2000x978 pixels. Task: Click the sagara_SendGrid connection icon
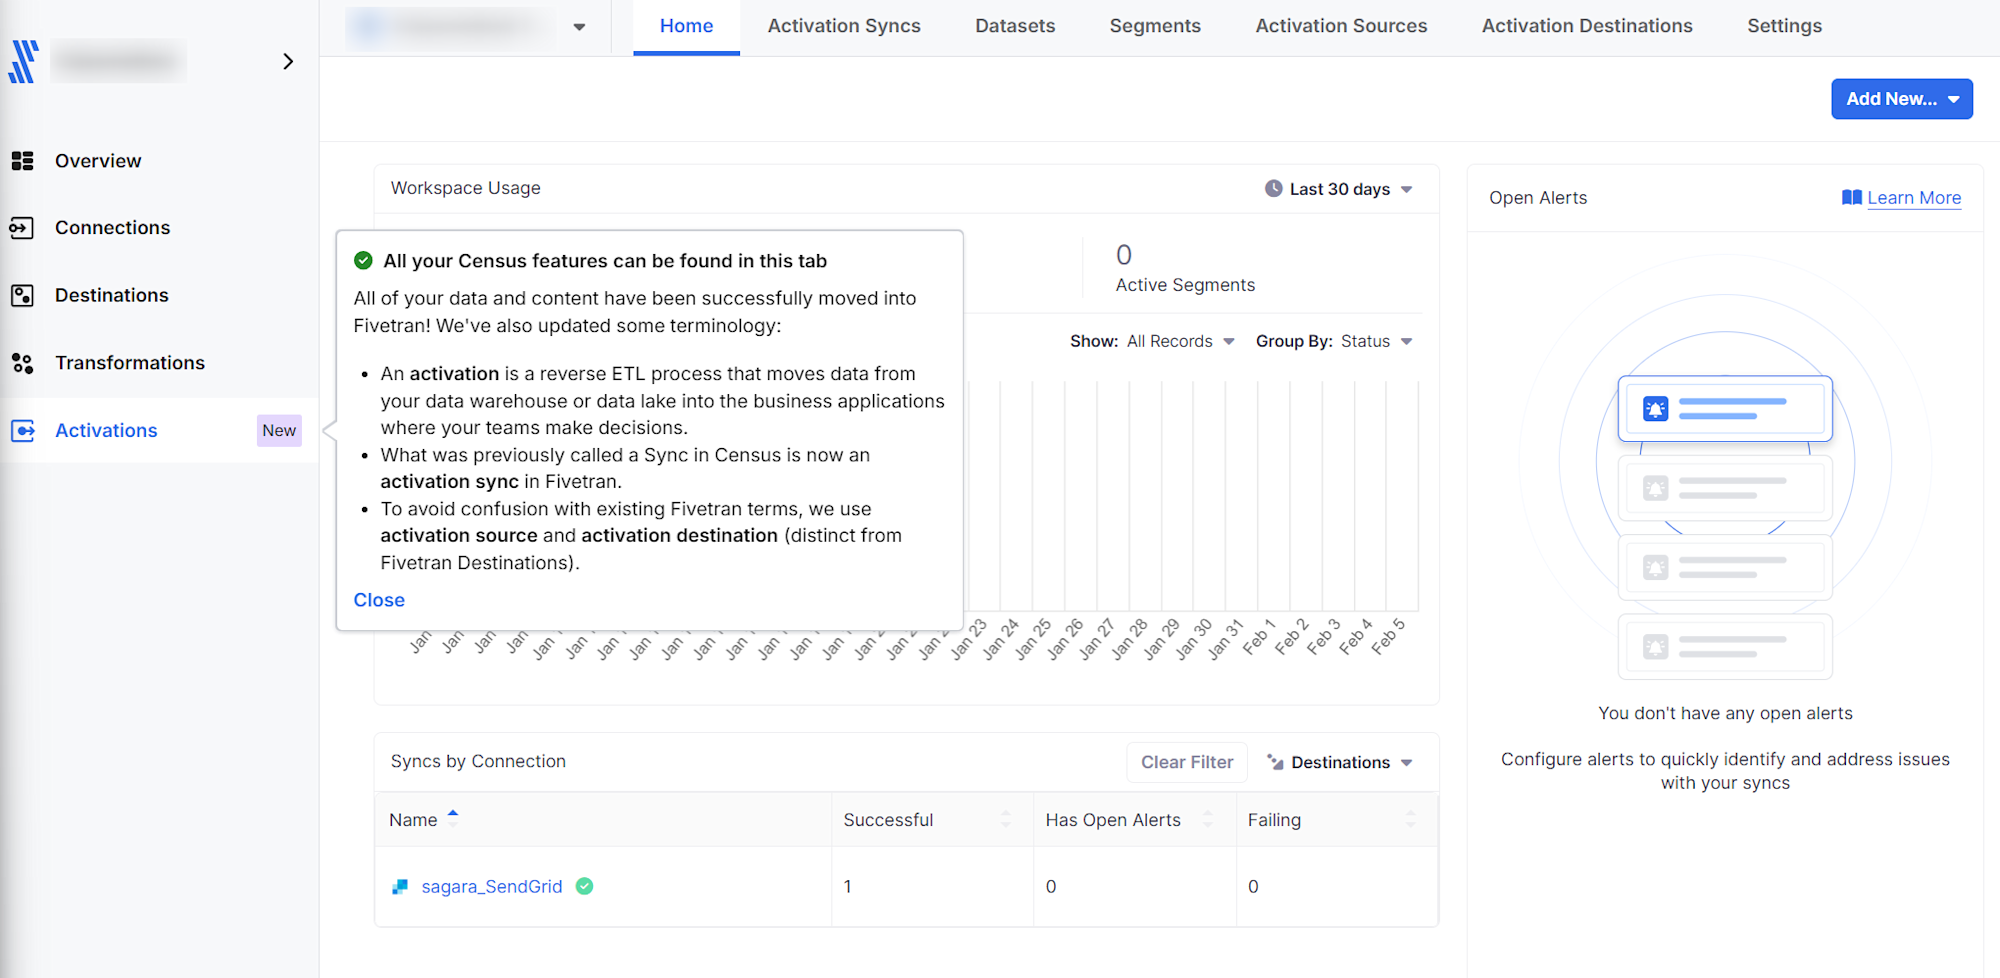tap(400, 887)
